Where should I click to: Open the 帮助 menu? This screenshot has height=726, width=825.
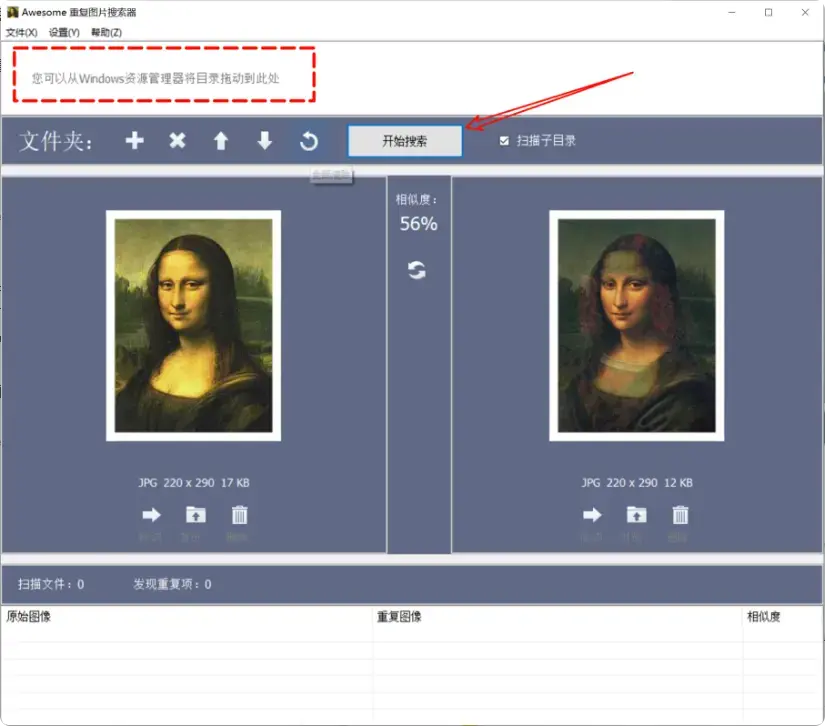click(x=105, y=32)
